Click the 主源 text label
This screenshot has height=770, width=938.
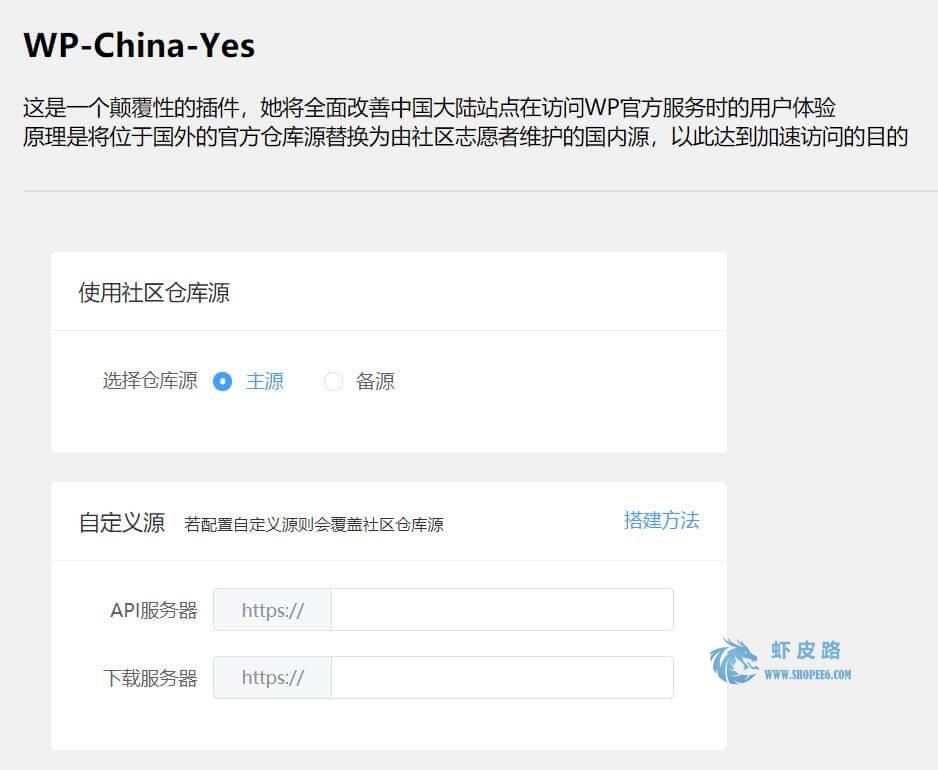[265, 381]
